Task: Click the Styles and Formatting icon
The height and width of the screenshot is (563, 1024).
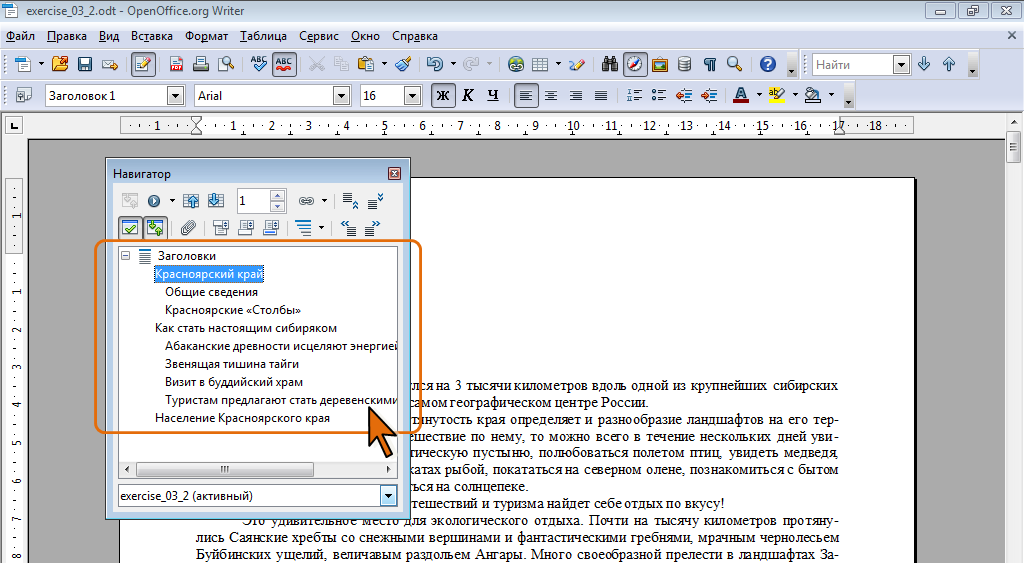Action: 24,95
